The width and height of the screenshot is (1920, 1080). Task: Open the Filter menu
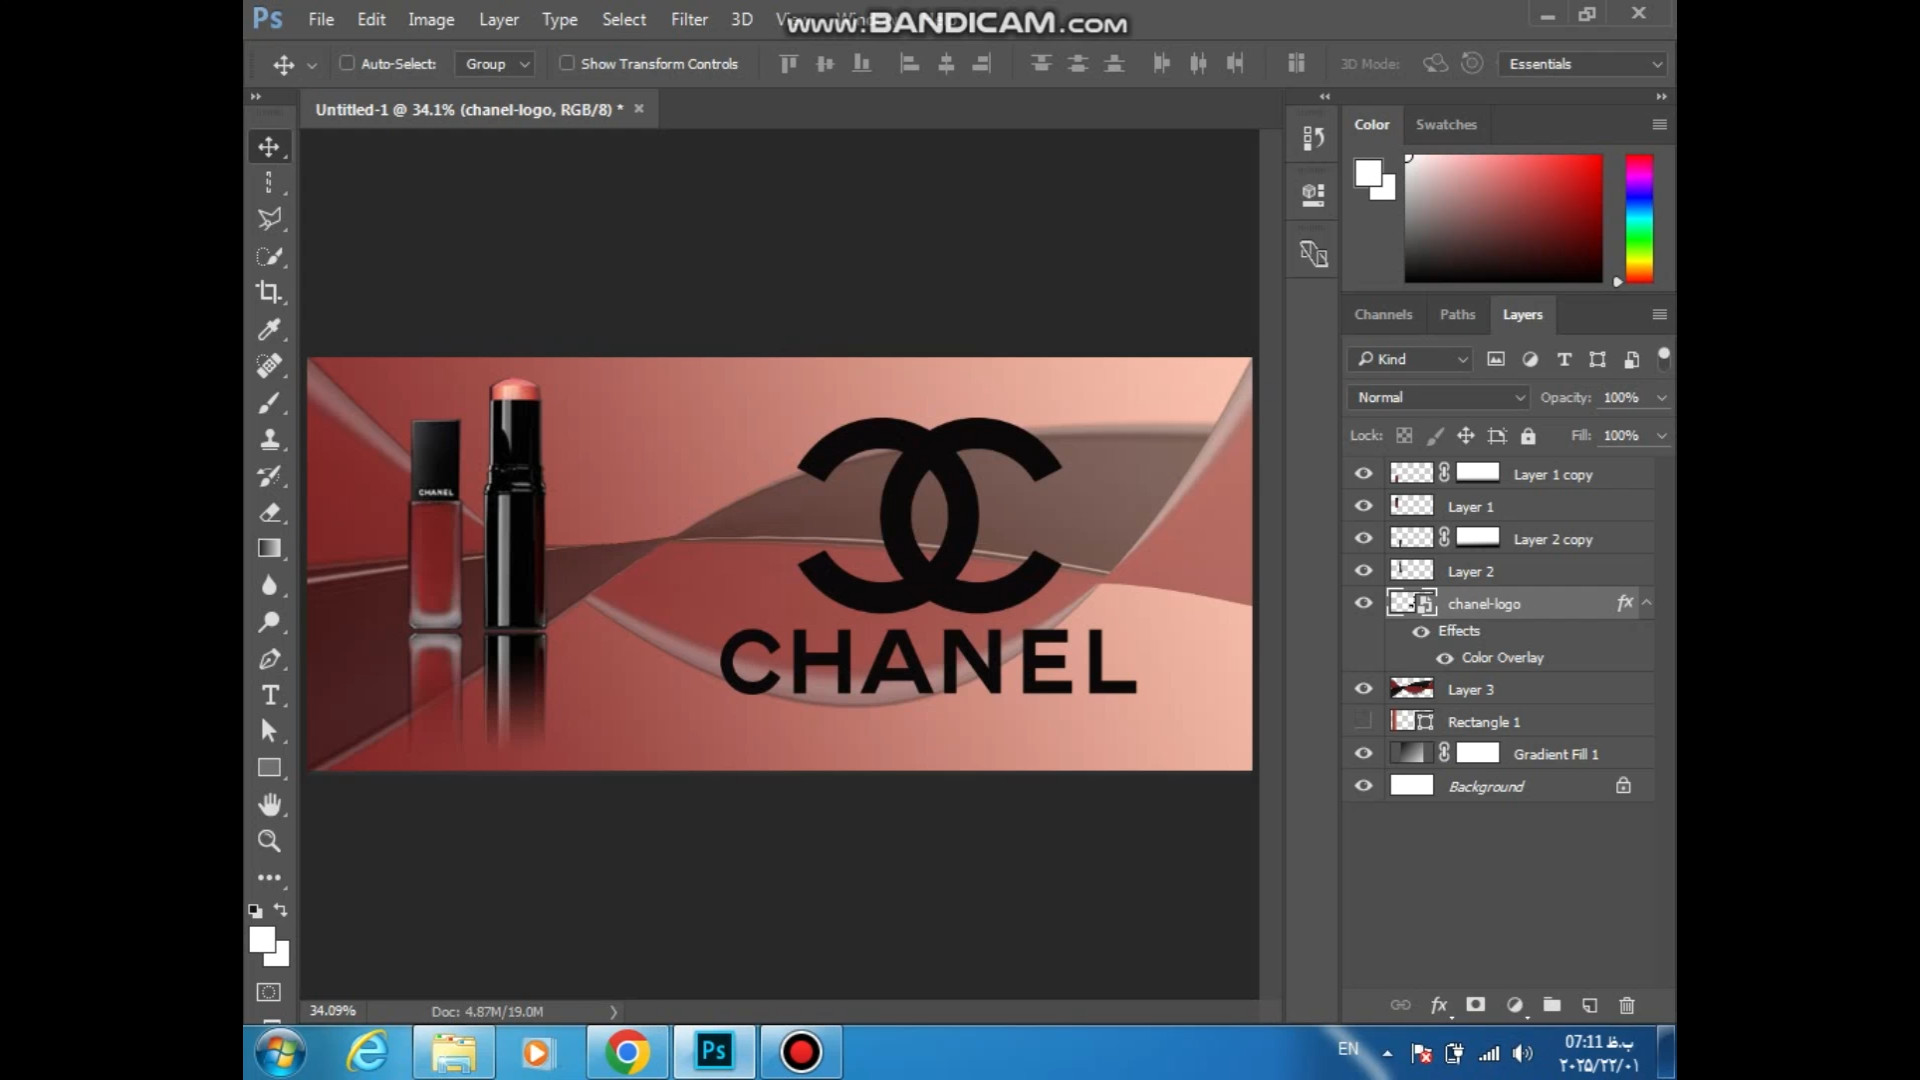coord(689,19)
